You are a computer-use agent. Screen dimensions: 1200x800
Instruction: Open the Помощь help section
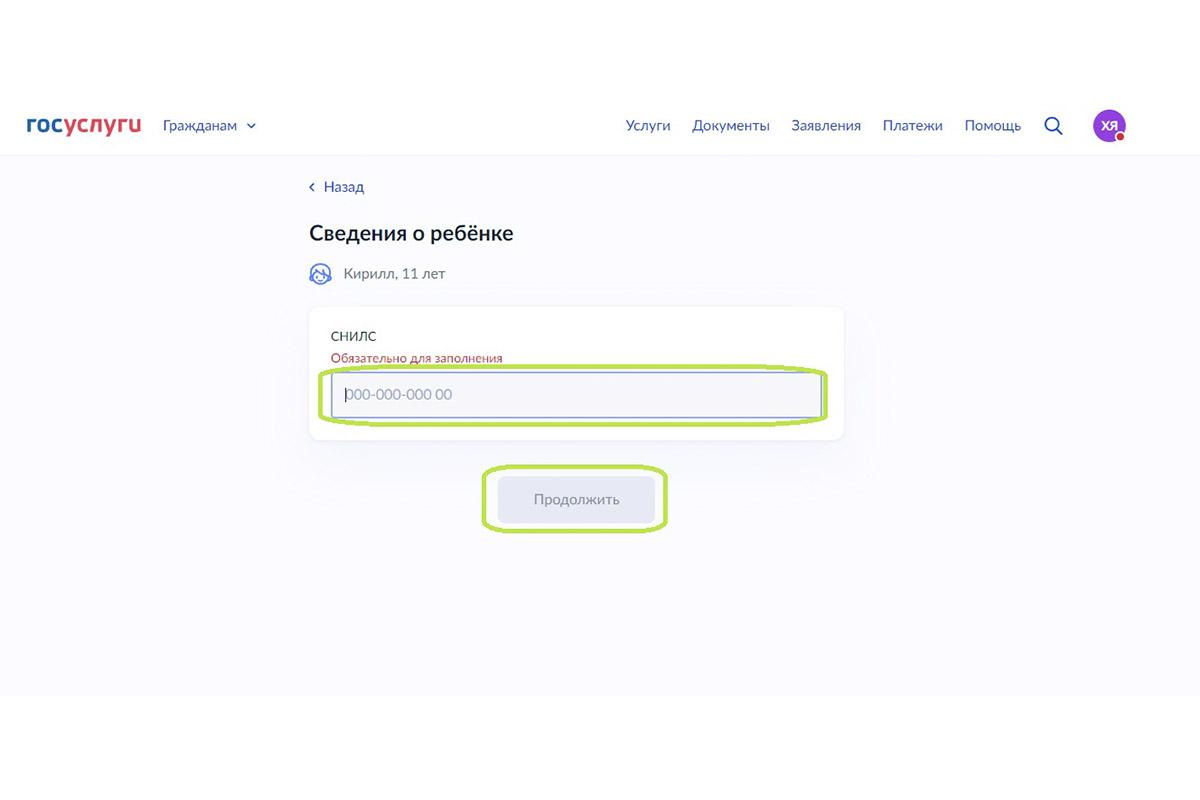pyautogui.click(x=992, y=126)
